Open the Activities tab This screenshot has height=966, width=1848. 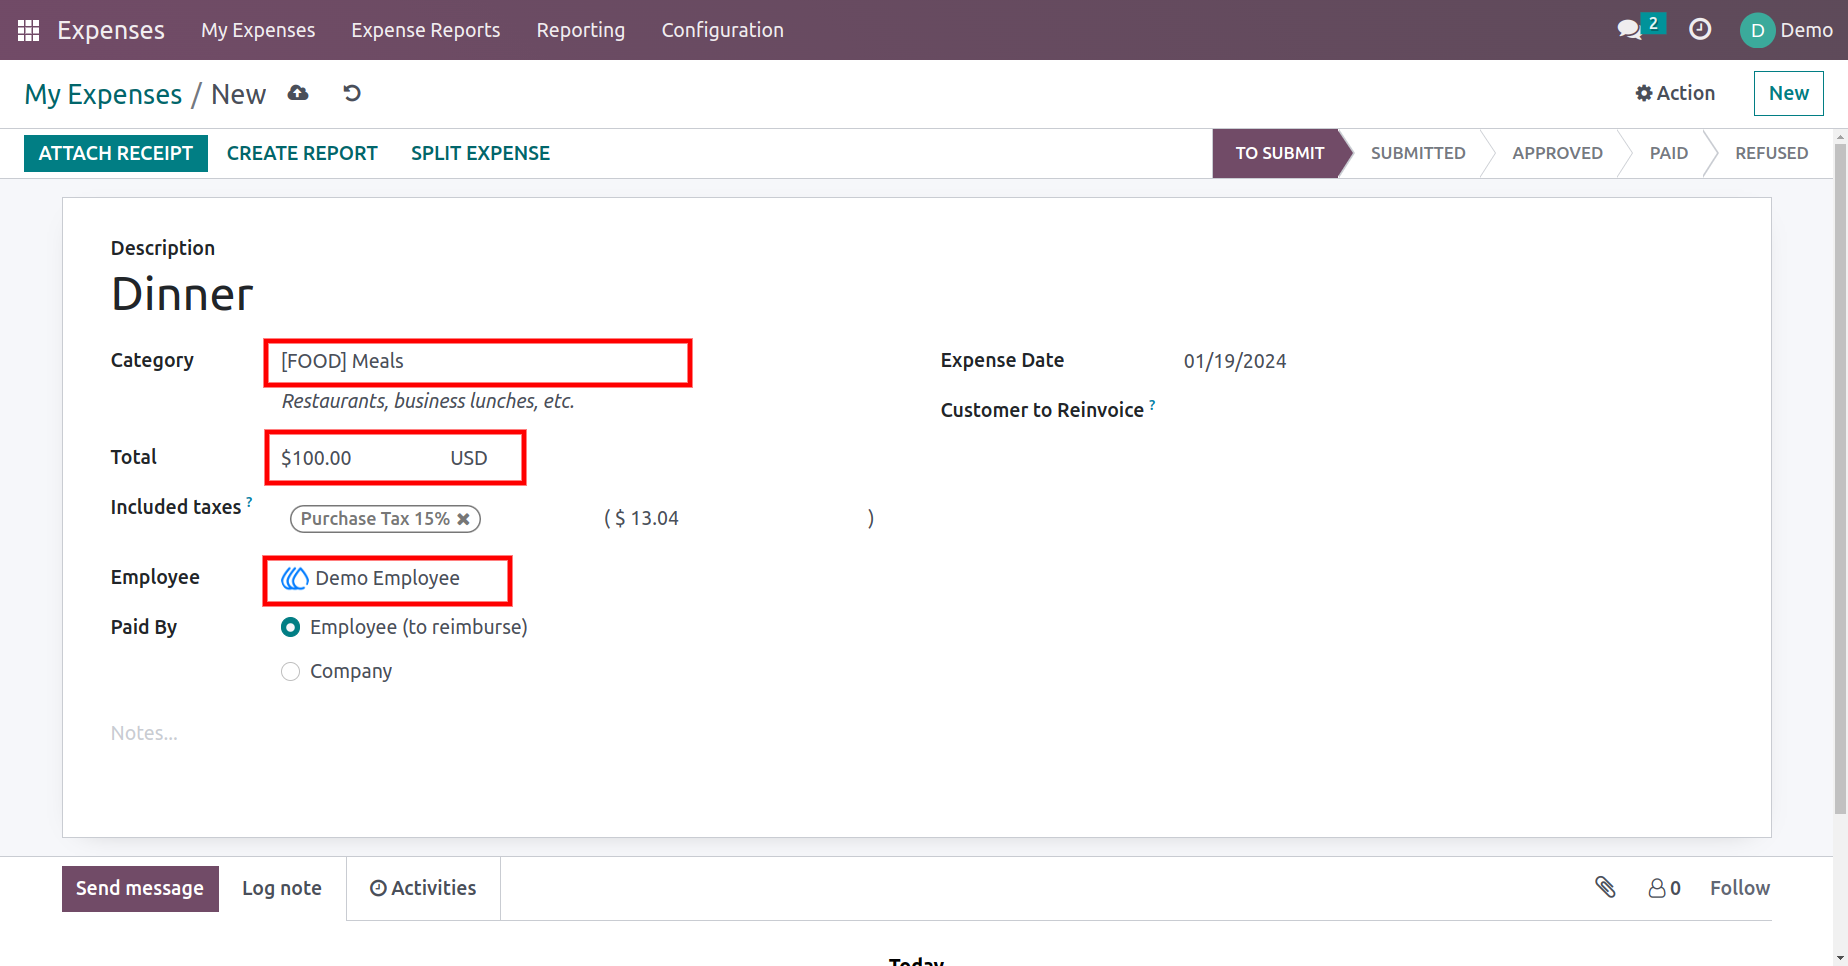[423, 888]
